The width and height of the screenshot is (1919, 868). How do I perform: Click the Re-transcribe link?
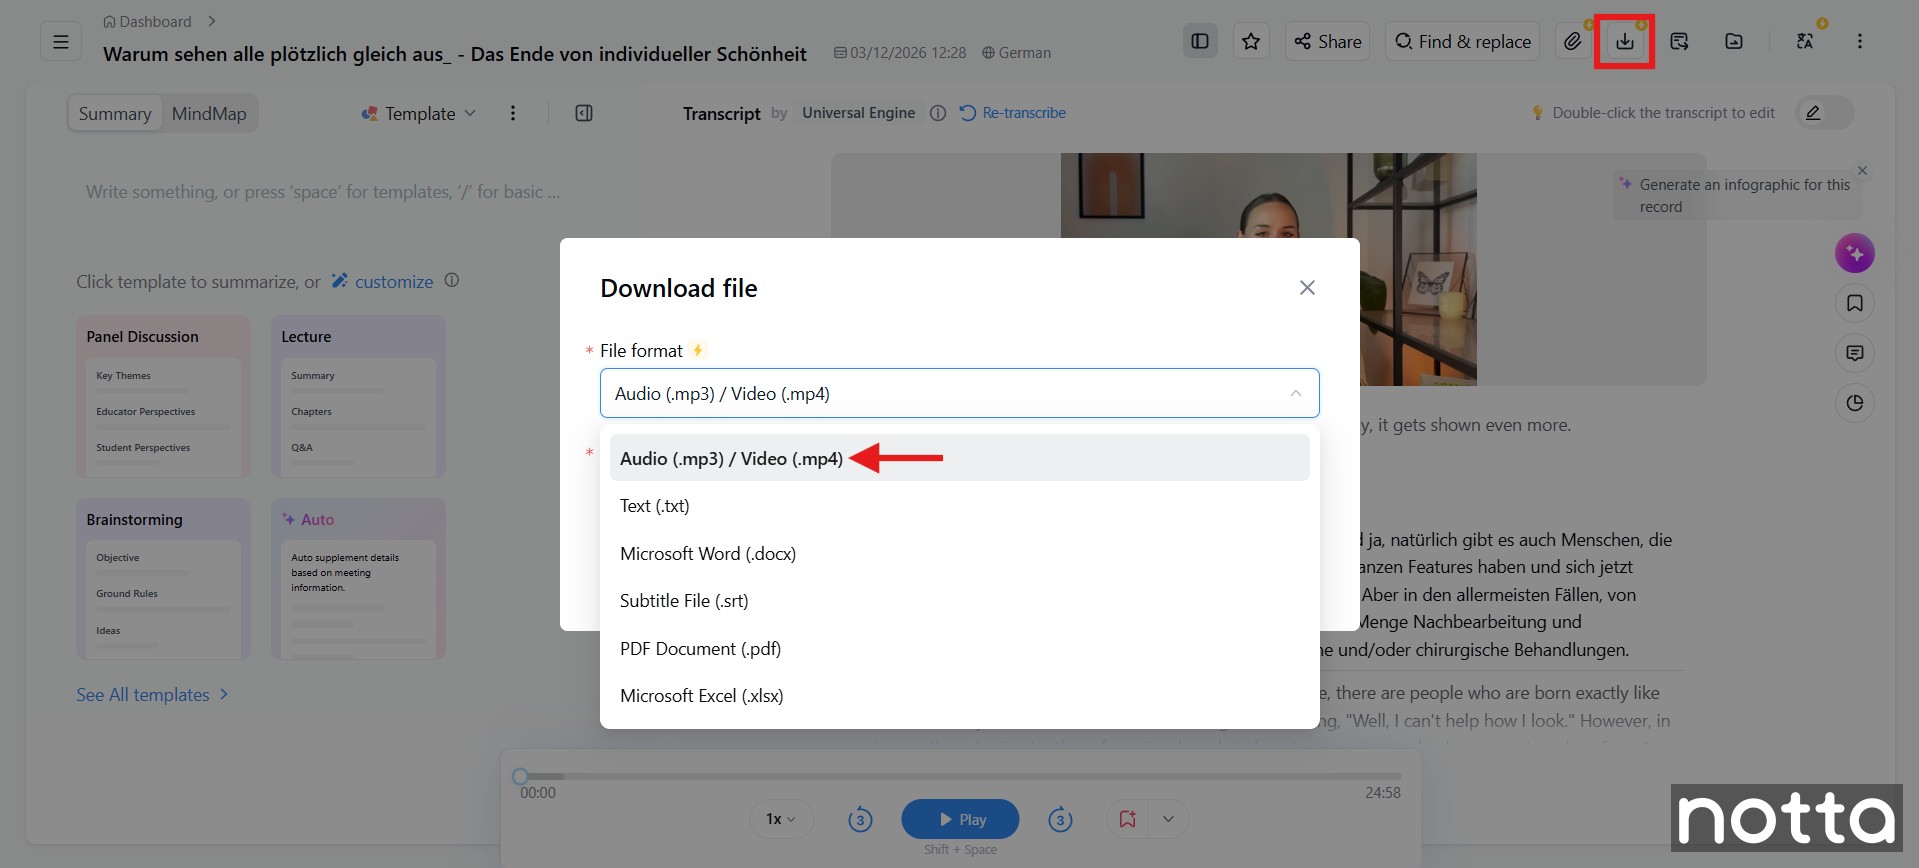pyautogui.click(x=1013, y=113)
